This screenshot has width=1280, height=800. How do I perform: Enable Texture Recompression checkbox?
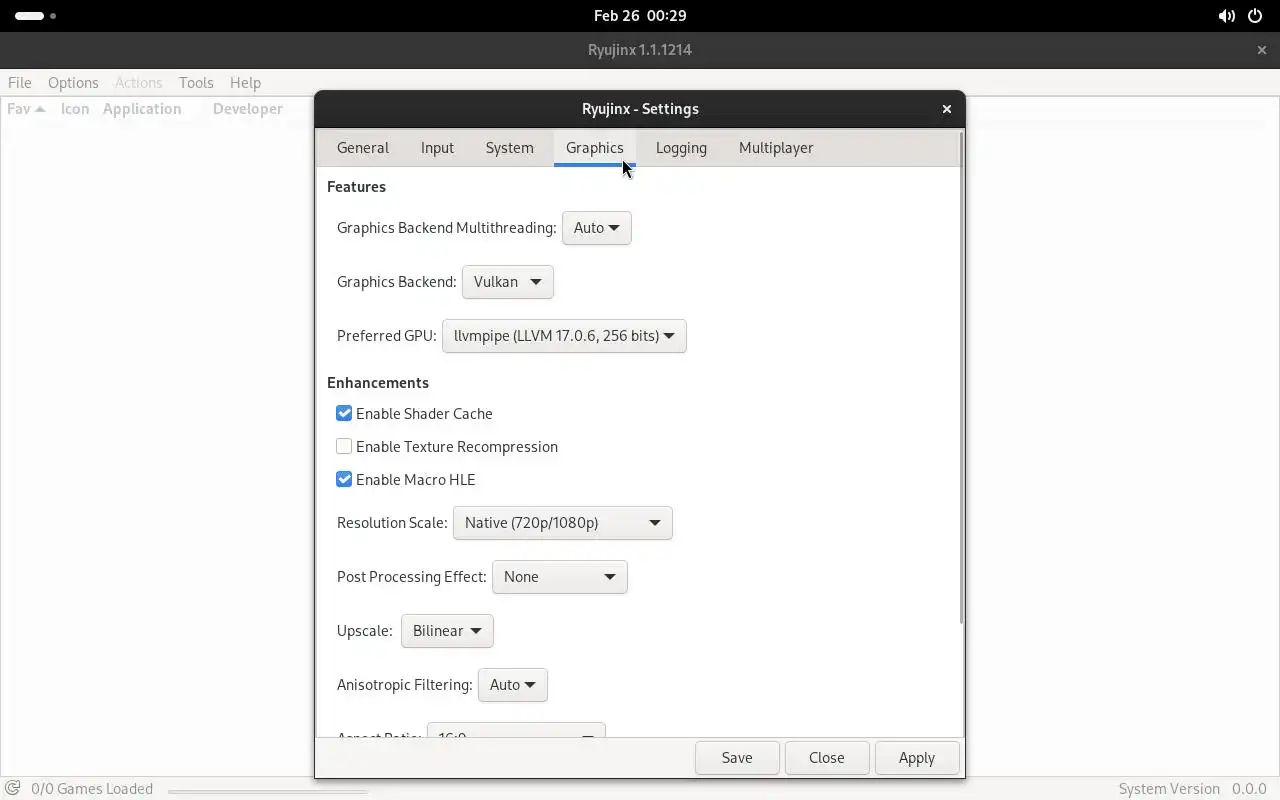344,447
